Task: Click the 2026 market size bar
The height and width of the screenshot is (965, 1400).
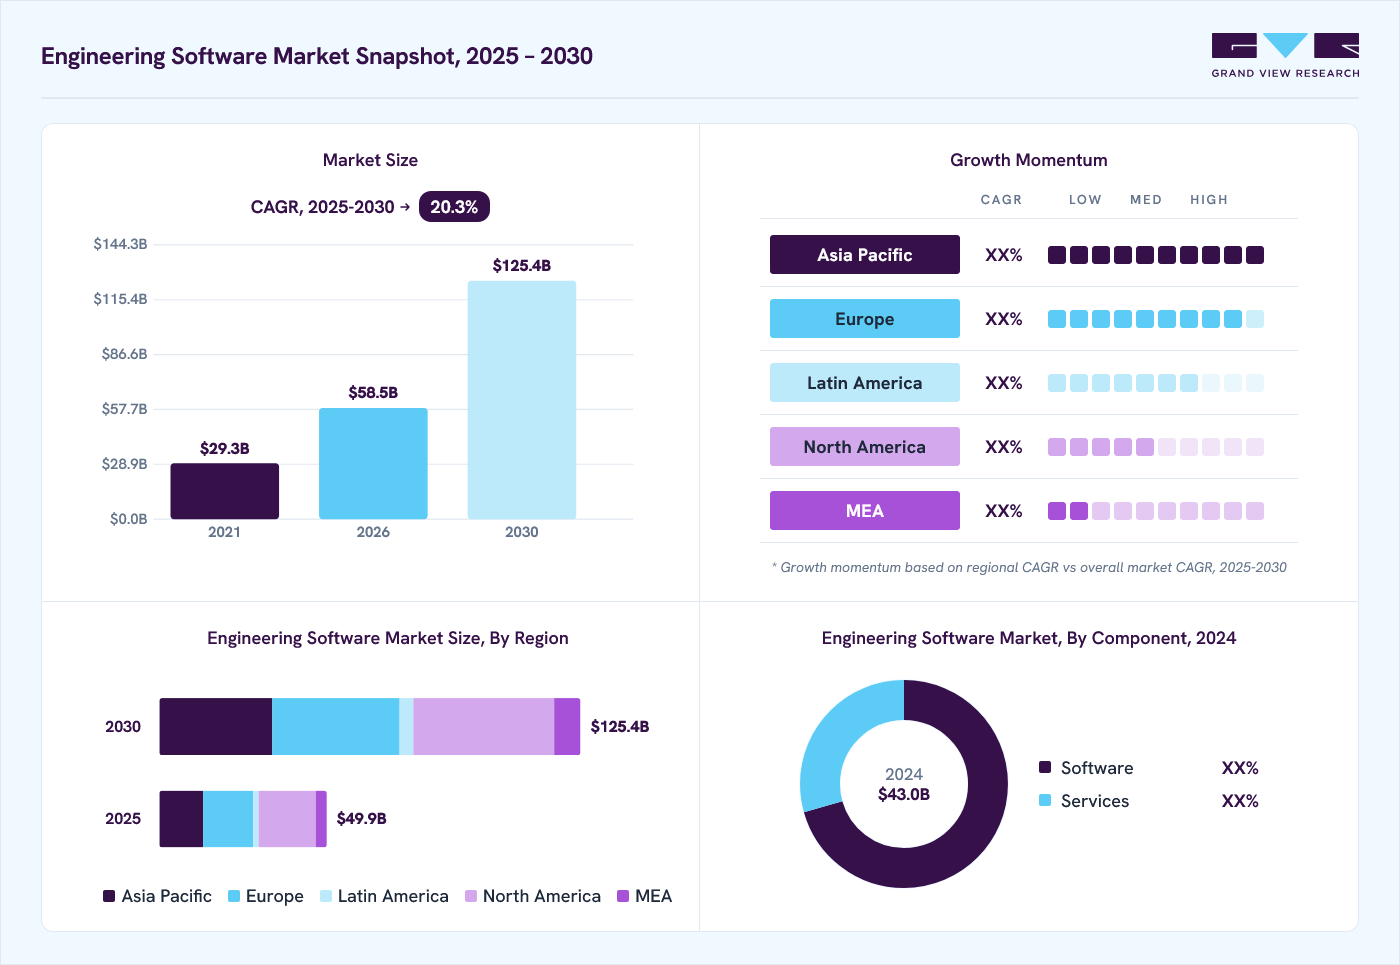Action: 373,463
